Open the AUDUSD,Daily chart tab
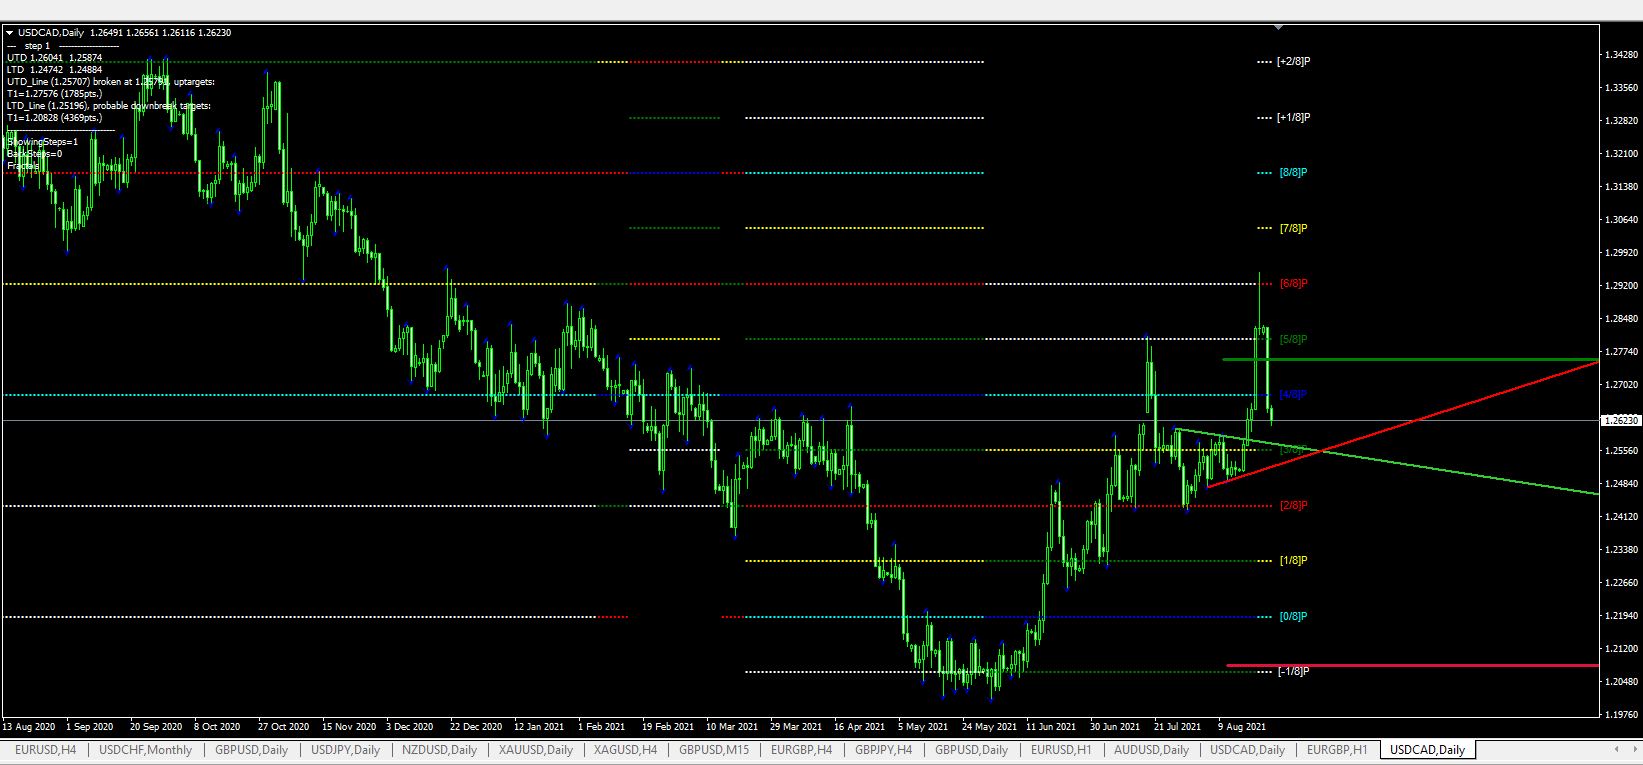The image size is (1643, 765). pyautogui.click(x=1151, y=750)
